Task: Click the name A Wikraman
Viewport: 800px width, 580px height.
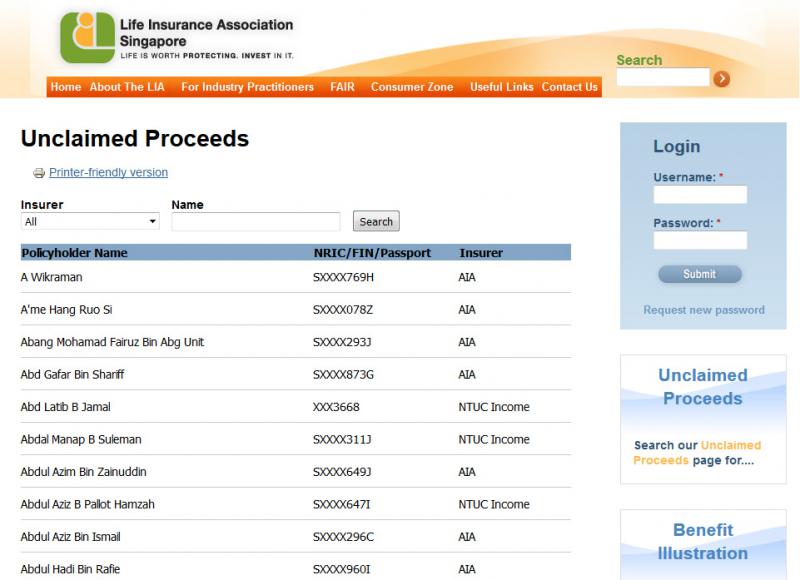Action: 52,277
